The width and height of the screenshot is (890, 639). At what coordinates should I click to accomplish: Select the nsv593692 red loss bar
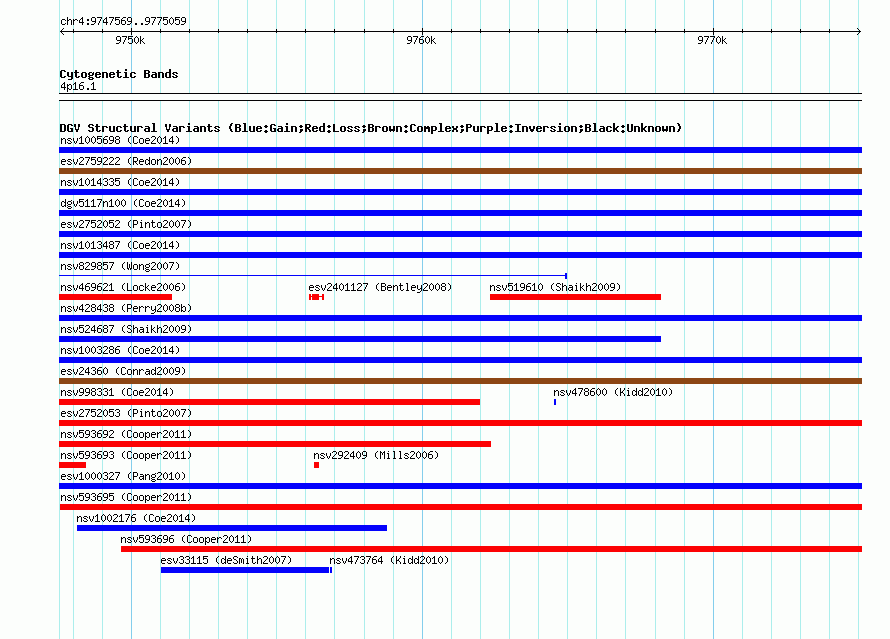(275, 444)
